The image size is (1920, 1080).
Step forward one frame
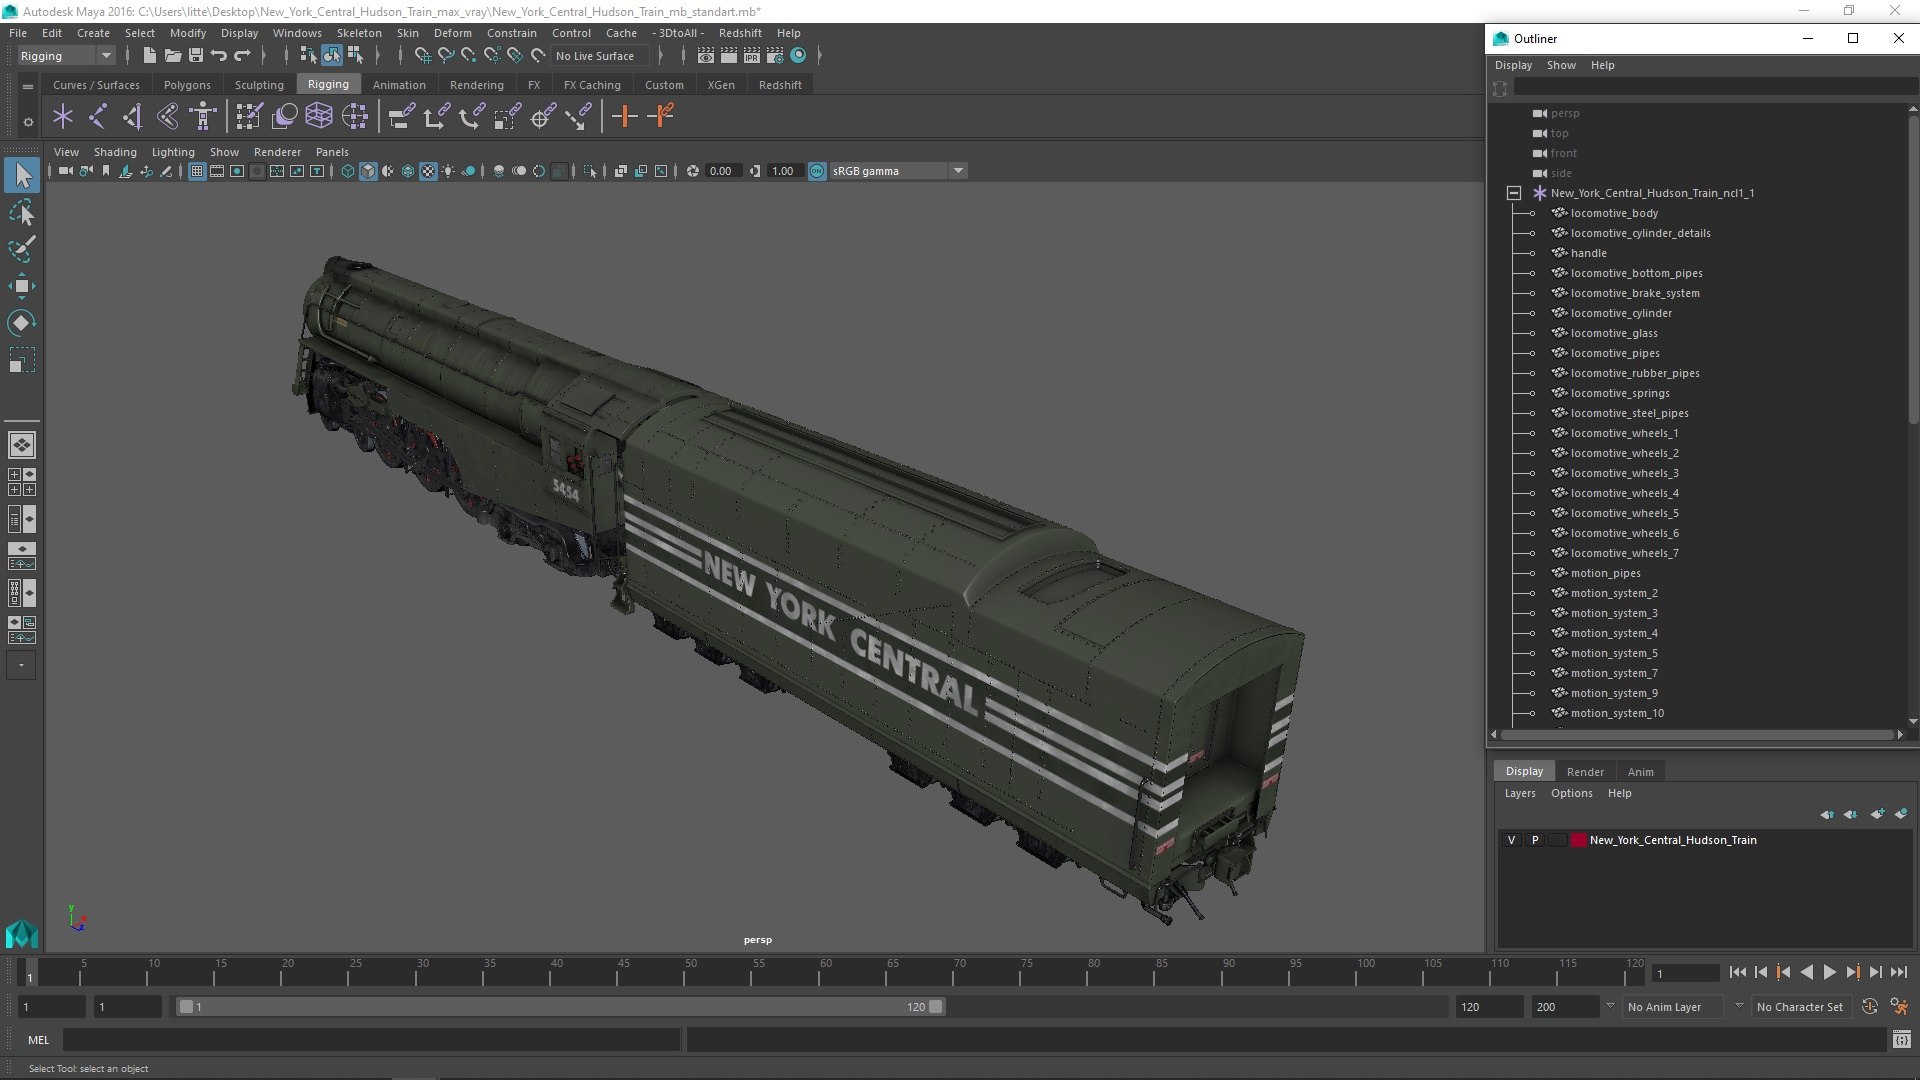[1875, 972]
